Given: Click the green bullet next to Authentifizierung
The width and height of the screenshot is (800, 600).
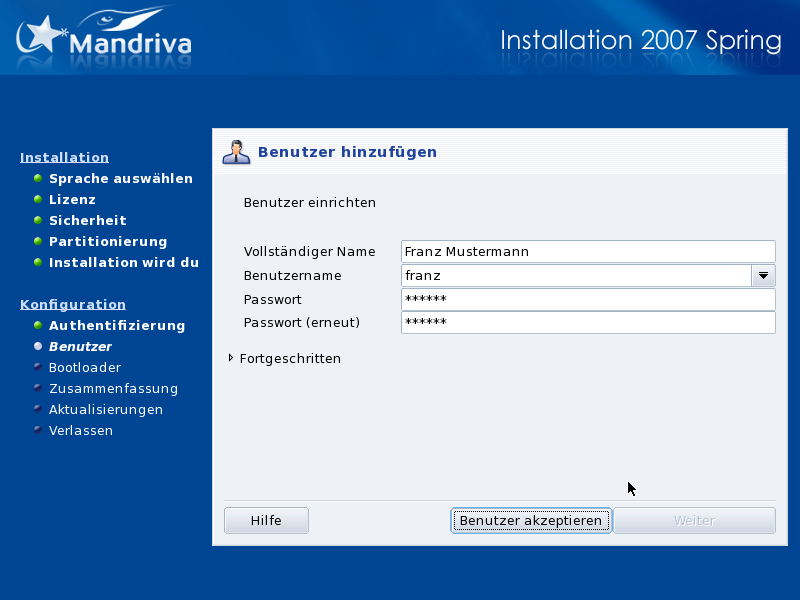Looking at the screenshot, I should [x=38, y=326].
